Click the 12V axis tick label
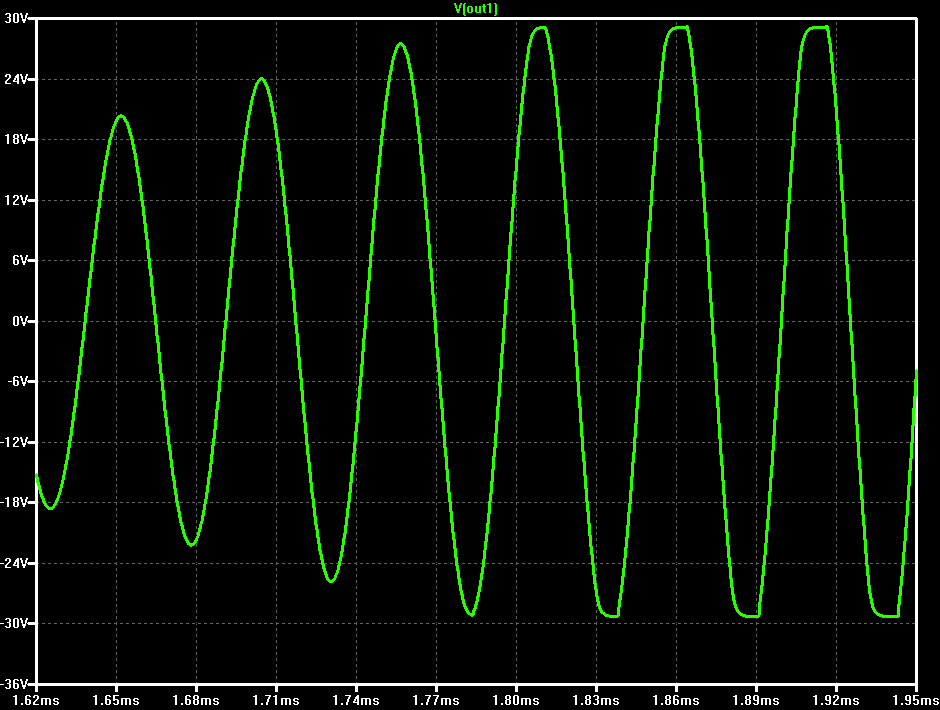This screenshot has height=710, width=940. [x=16, y=200]
